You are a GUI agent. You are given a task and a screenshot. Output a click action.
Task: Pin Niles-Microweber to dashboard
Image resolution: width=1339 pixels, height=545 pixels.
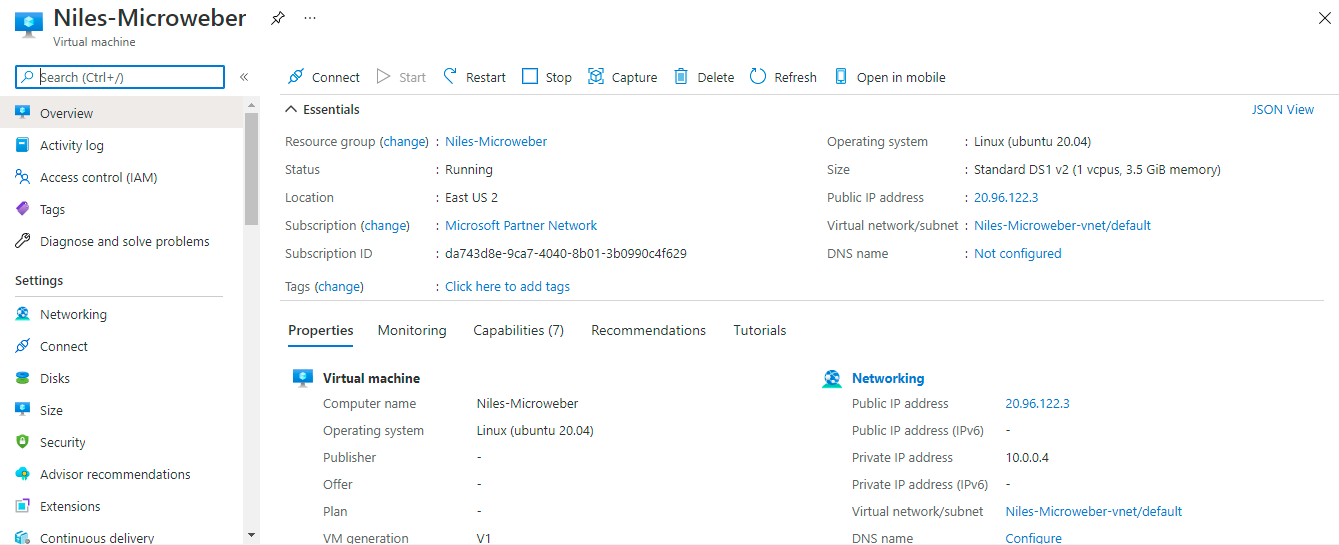[x=278, y=19]
